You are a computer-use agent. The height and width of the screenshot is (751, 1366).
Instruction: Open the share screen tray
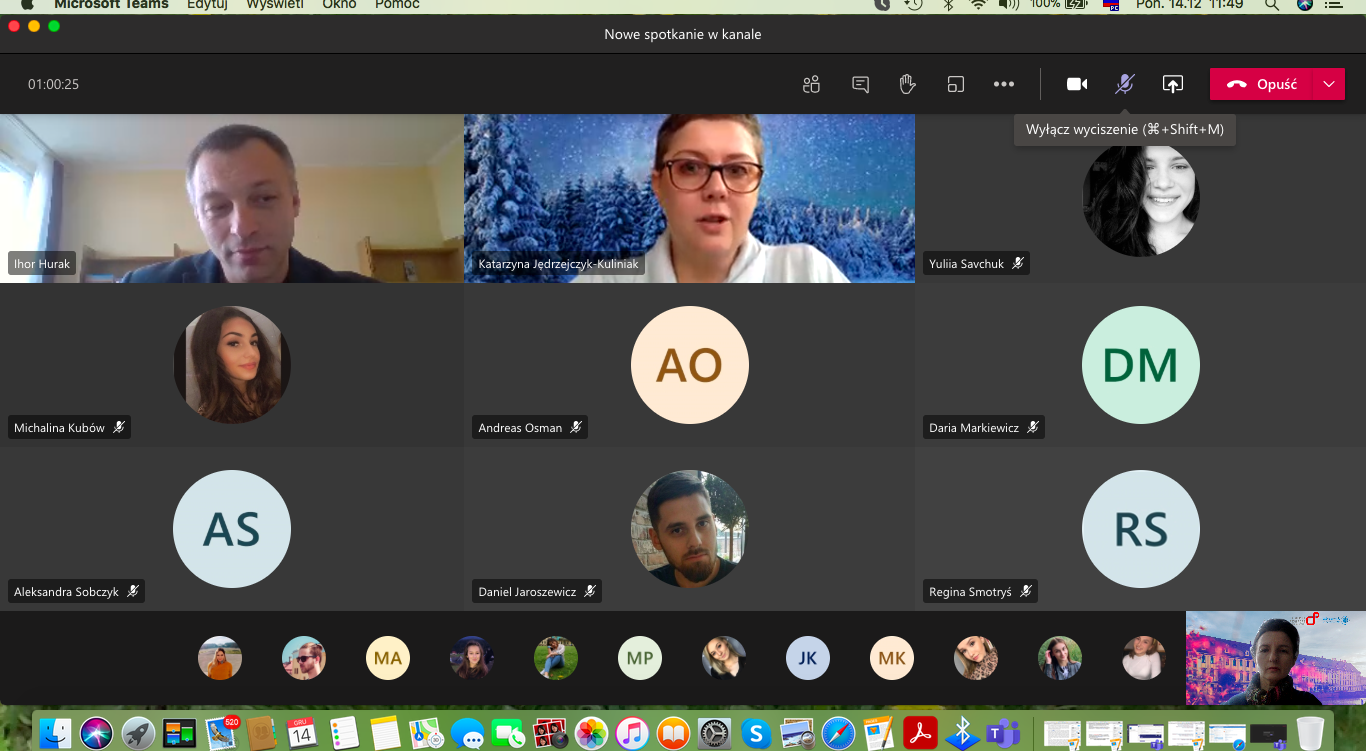[1173, 84]
